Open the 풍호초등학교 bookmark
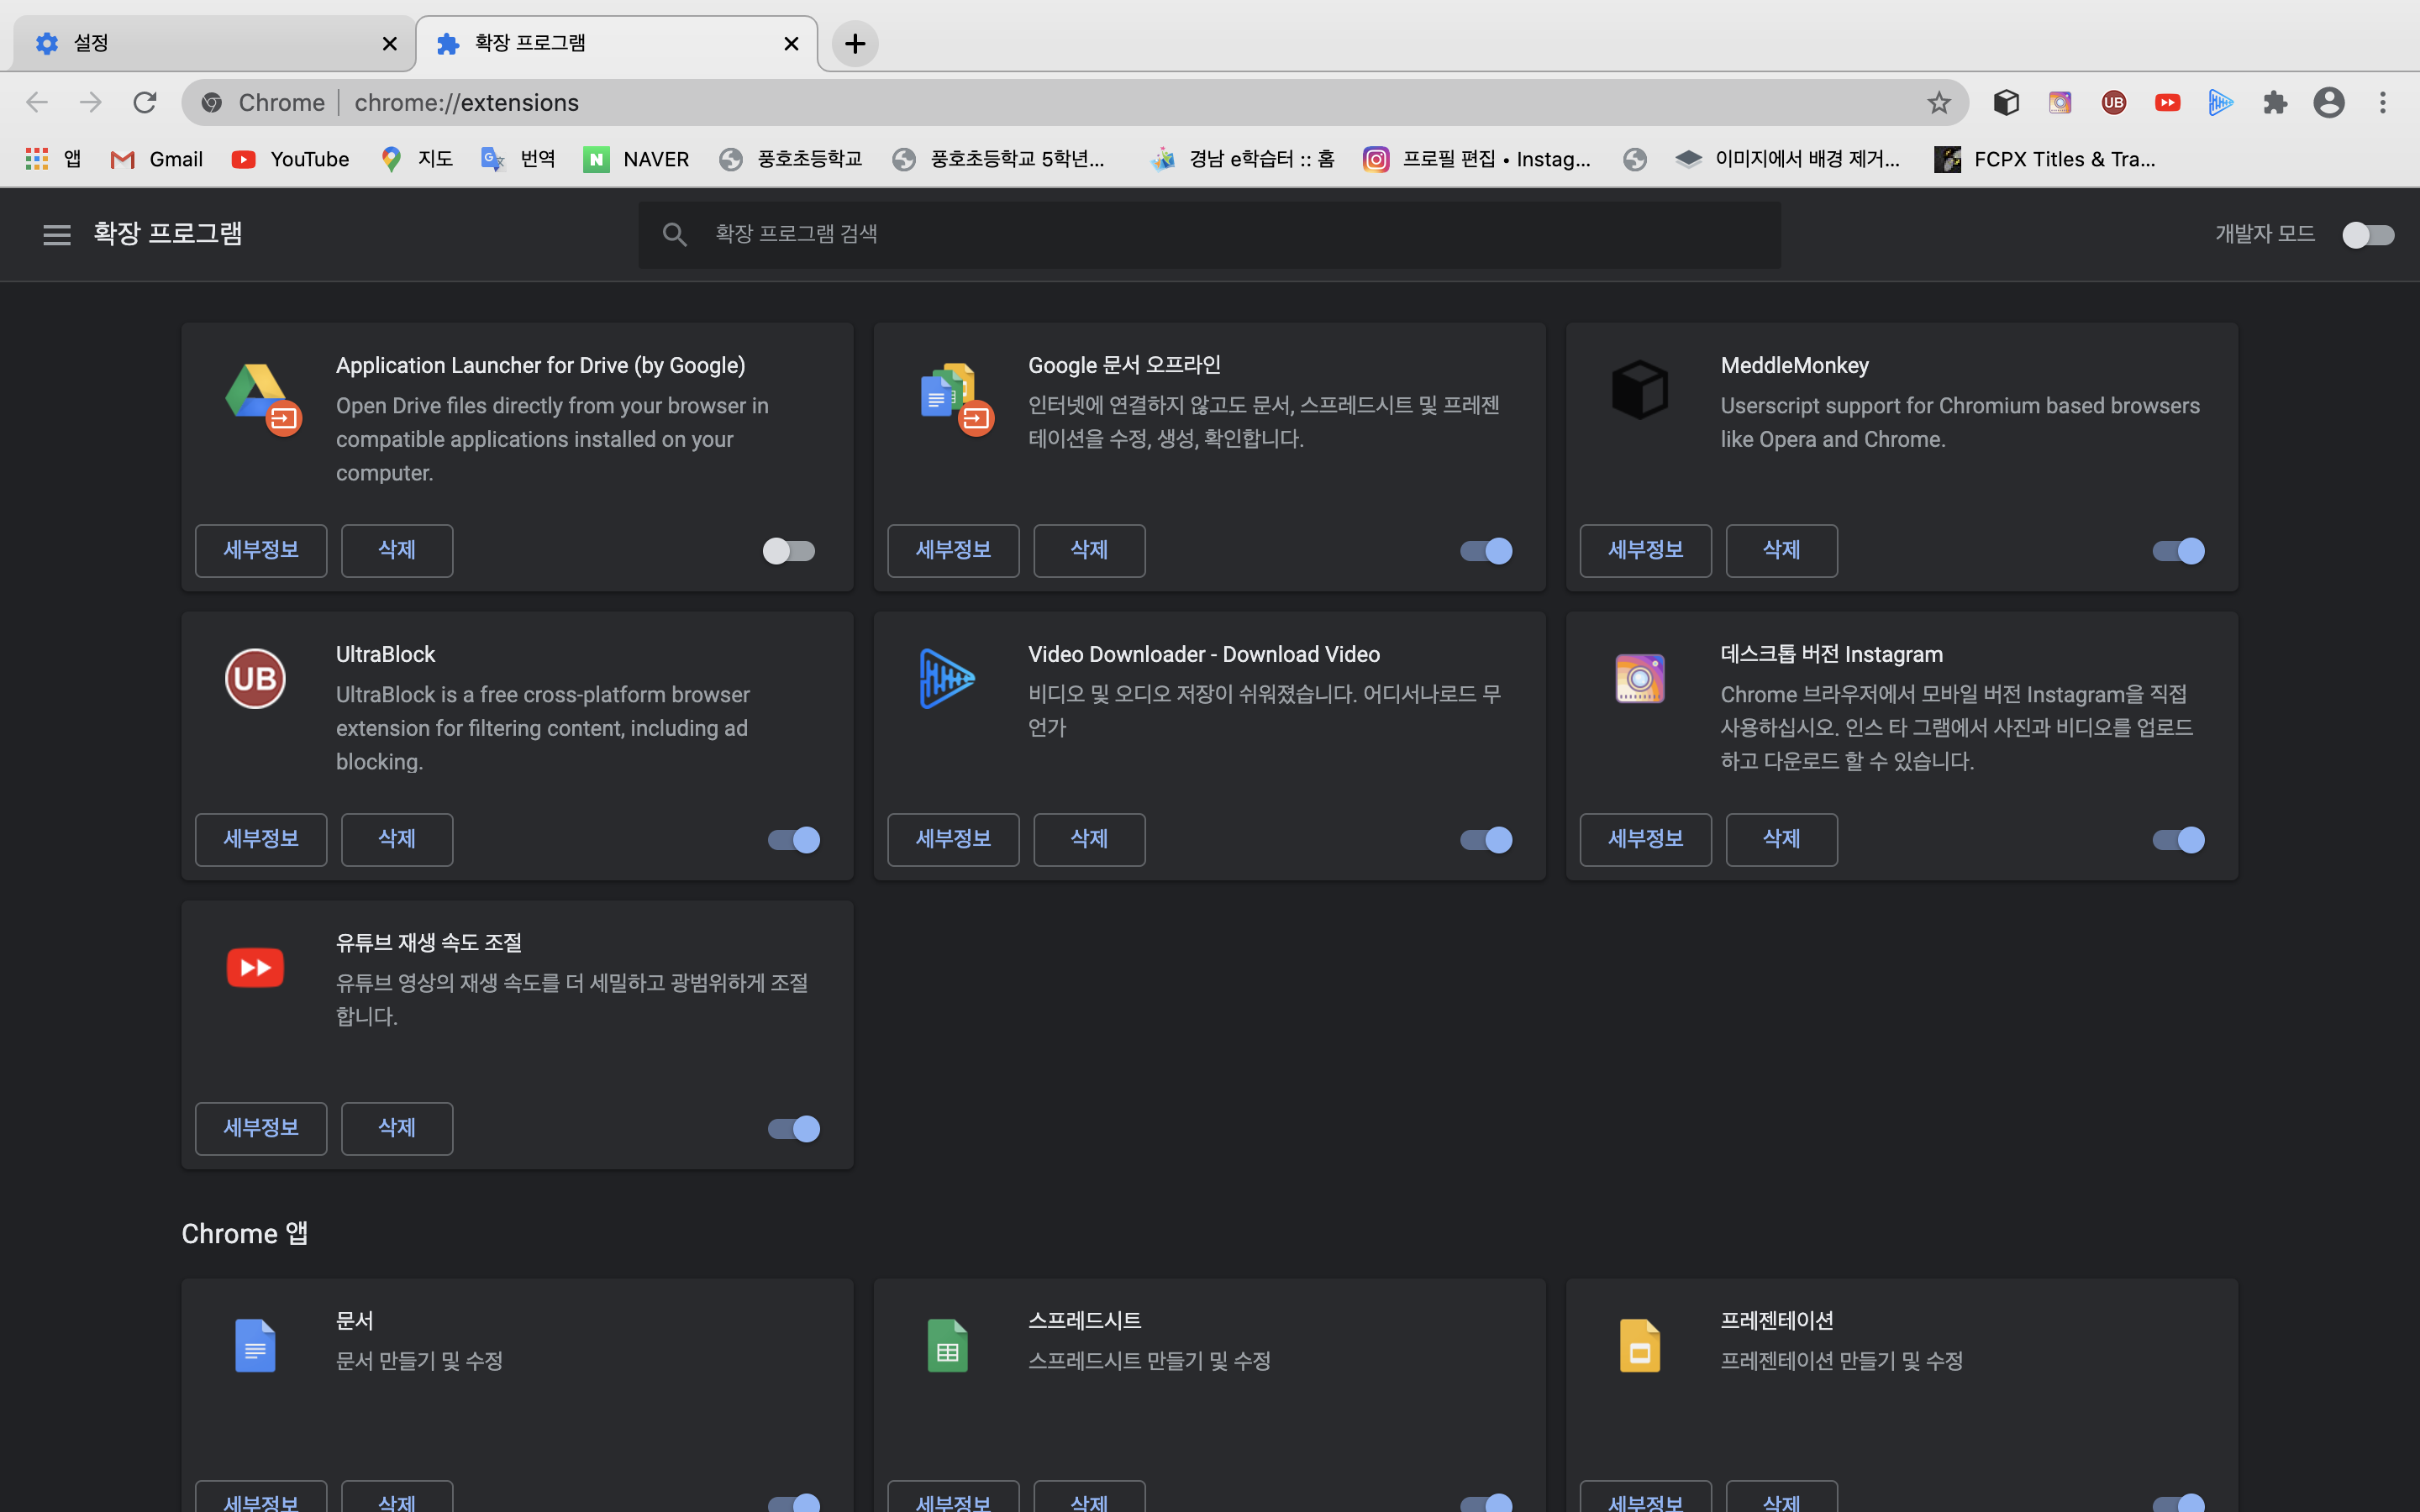This screenshot has height=1512, width=2420. [791, 159]
